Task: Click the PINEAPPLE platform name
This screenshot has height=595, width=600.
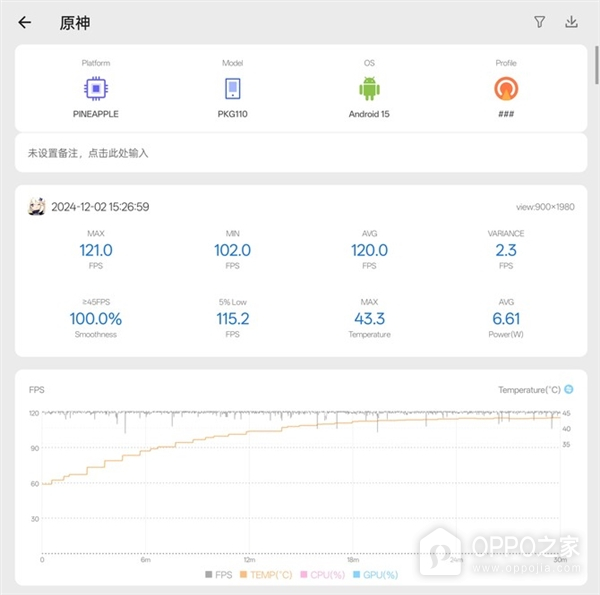Action: click(x=96, y=114)
